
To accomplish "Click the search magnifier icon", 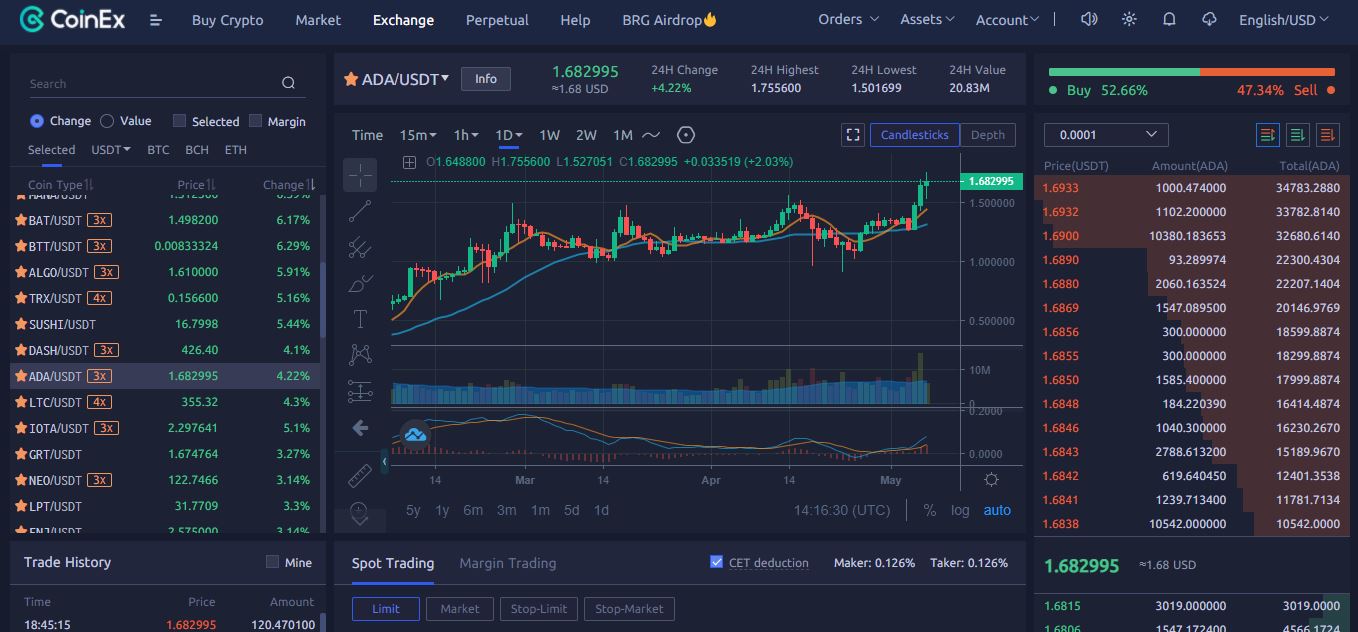I will tap(288, 84).
